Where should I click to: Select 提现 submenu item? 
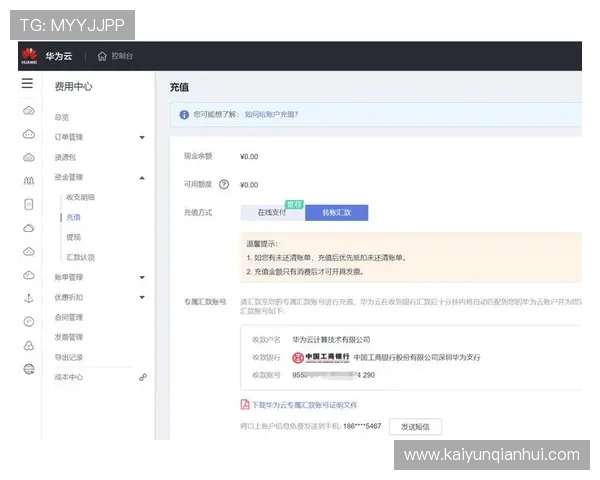(x=73, y=237)
